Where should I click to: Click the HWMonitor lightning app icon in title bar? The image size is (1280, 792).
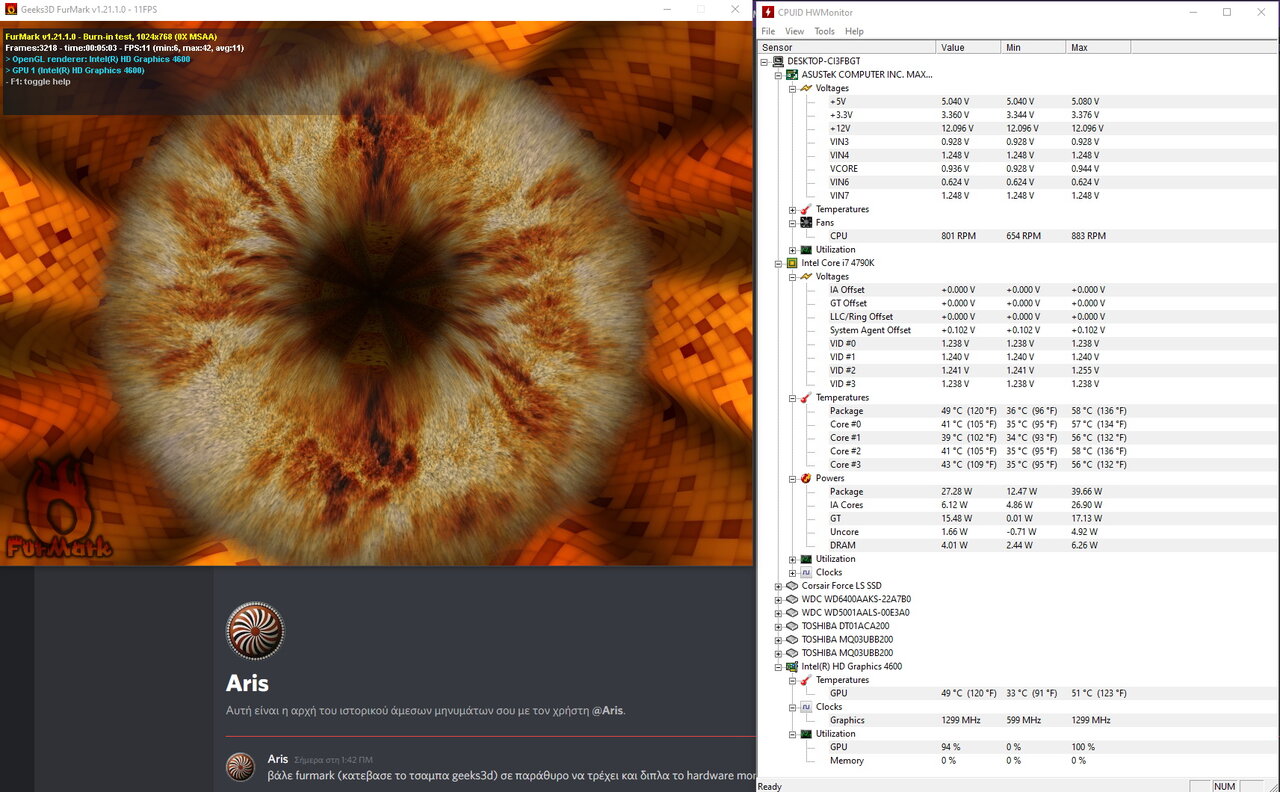coord(767,12)
